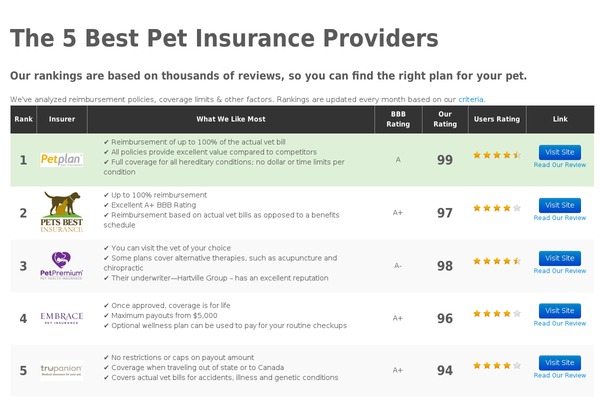Screen dimensions: 600x400
Task: Click Trupanion's user rating stars
Action: click(x=497, y=366)
